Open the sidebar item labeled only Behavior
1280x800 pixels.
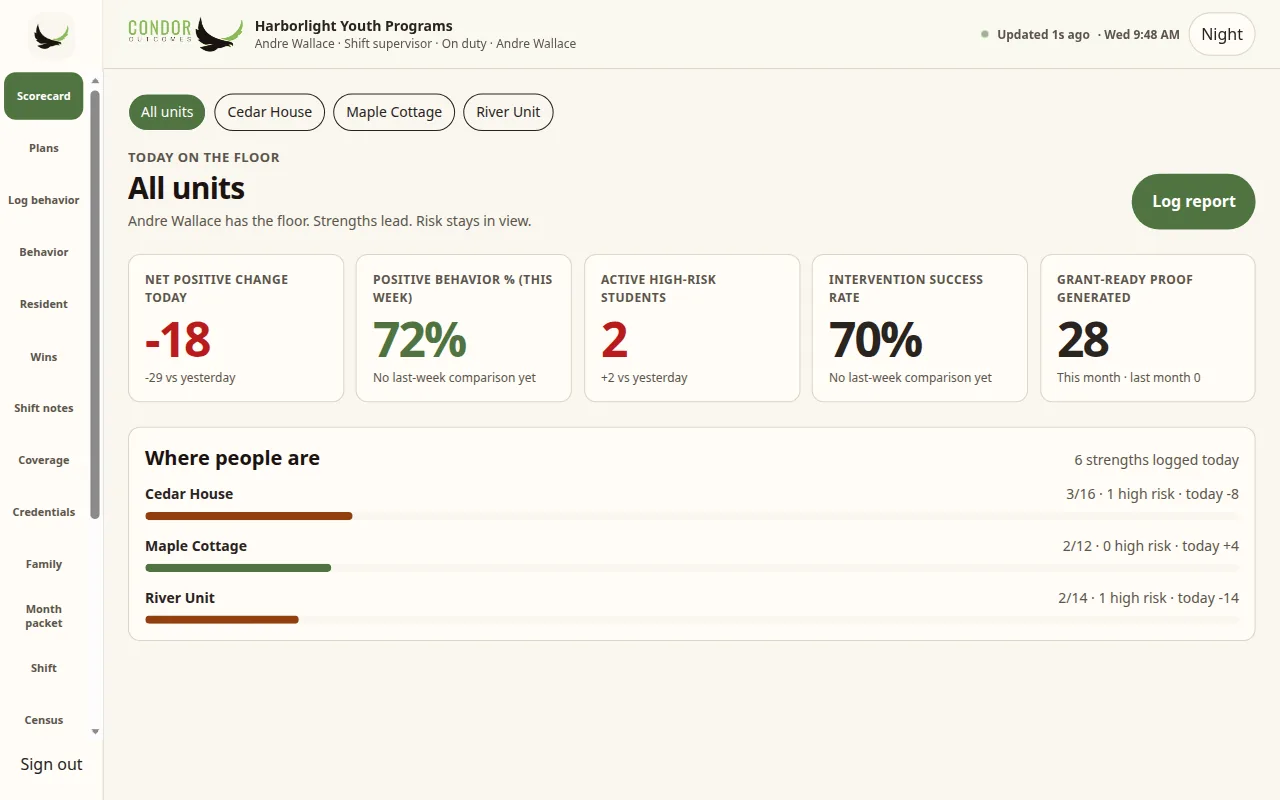(44, 252)
